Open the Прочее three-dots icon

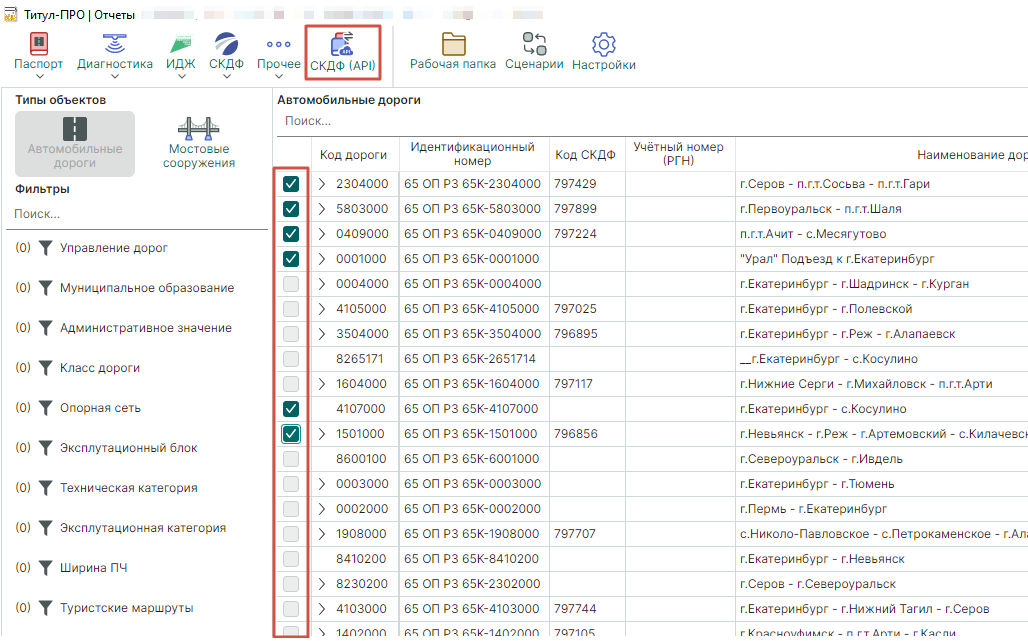click(x=279, y=45)
